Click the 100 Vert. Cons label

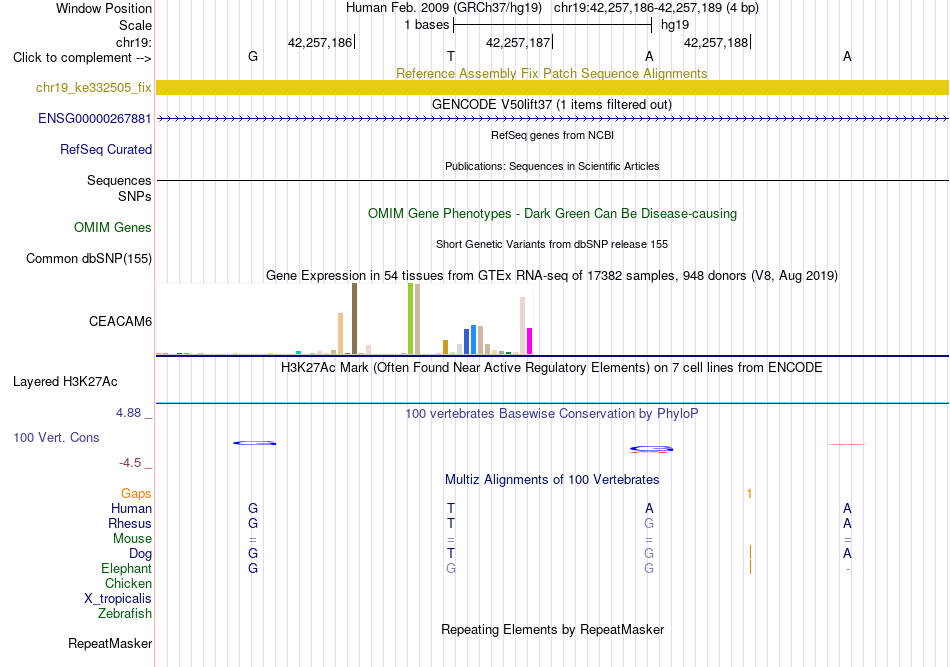click(56, 437)
